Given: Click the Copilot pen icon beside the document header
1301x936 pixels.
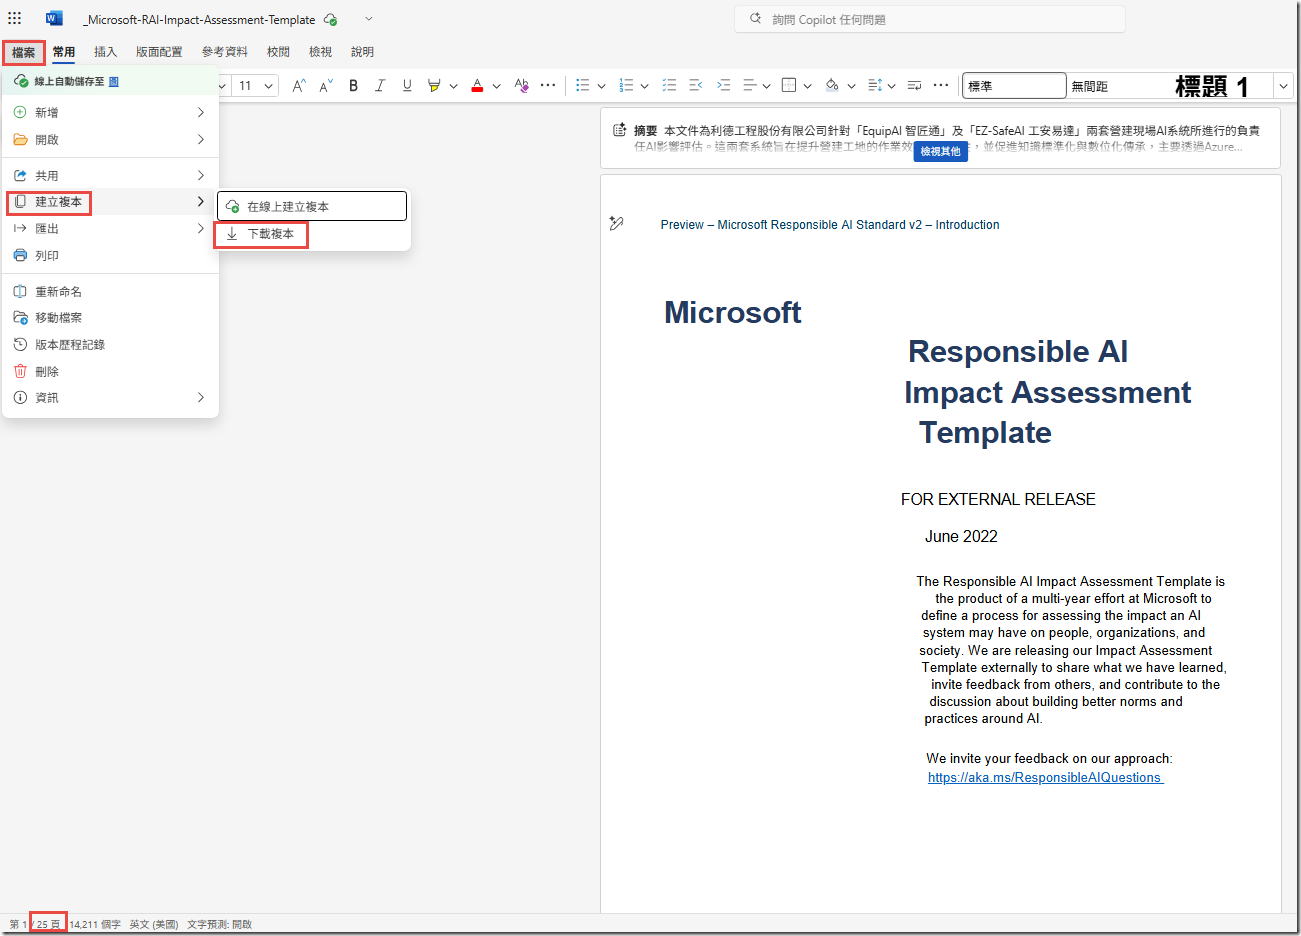Looking at the screenshot, I should pyautogui.click(x=616, y=224).
